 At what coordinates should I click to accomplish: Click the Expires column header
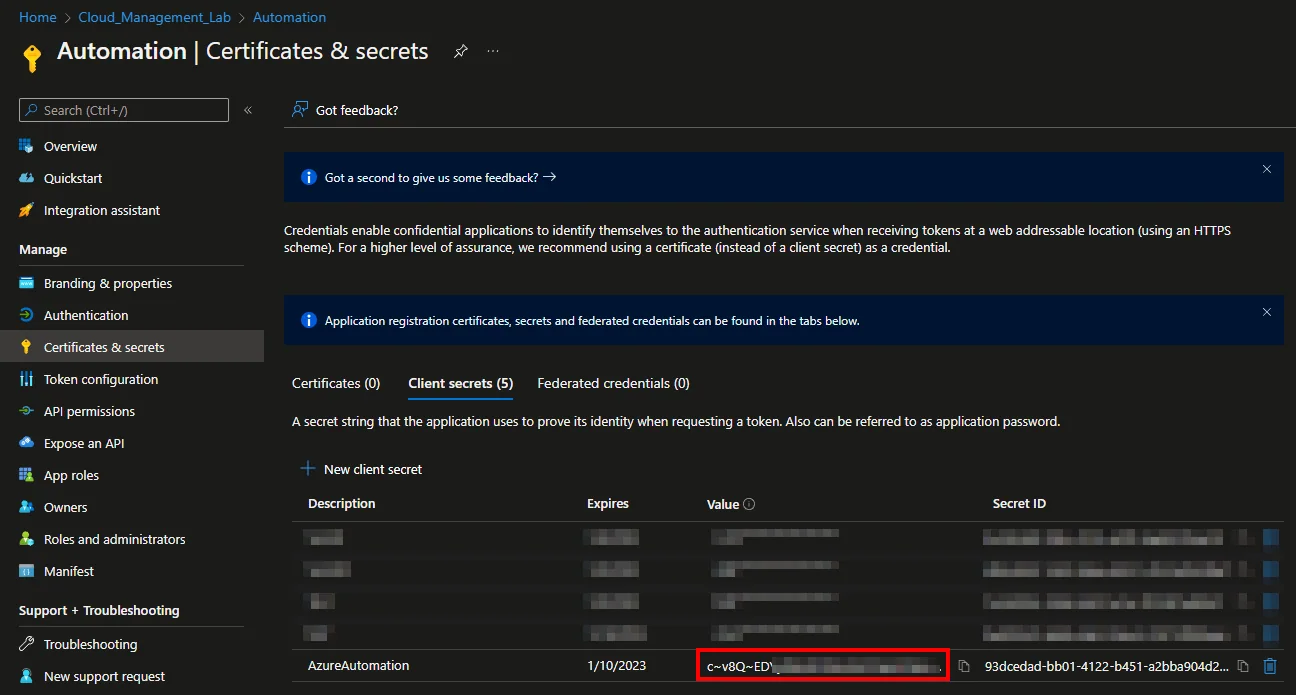point(608,504)
